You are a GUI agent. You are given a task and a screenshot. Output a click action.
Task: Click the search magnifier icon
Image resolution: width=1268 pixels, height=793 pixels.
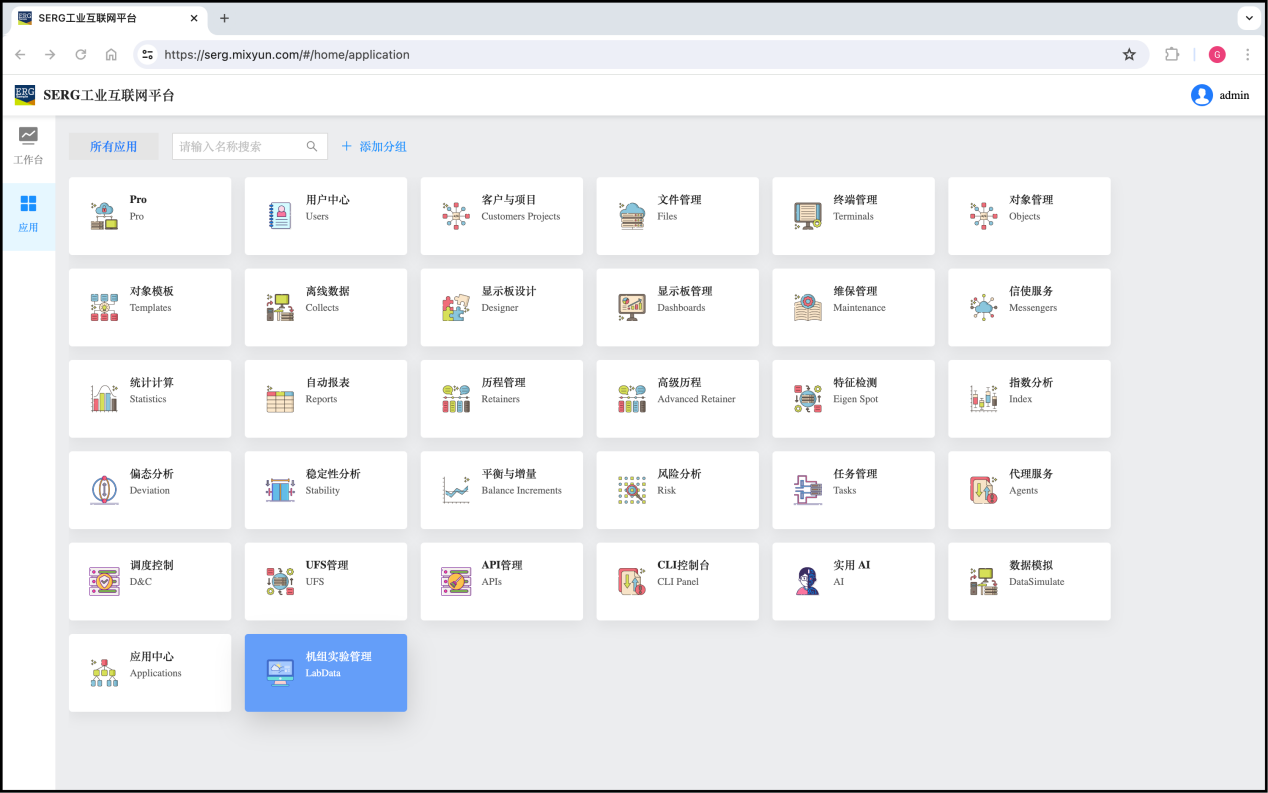pyautogui.click(x=313, y=147)
